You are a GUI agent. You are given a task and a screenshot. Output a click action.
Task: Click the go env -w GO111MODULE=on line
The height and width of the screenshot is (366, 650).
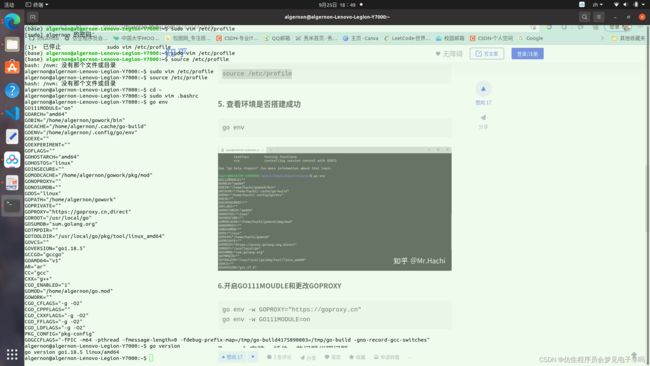266,319
